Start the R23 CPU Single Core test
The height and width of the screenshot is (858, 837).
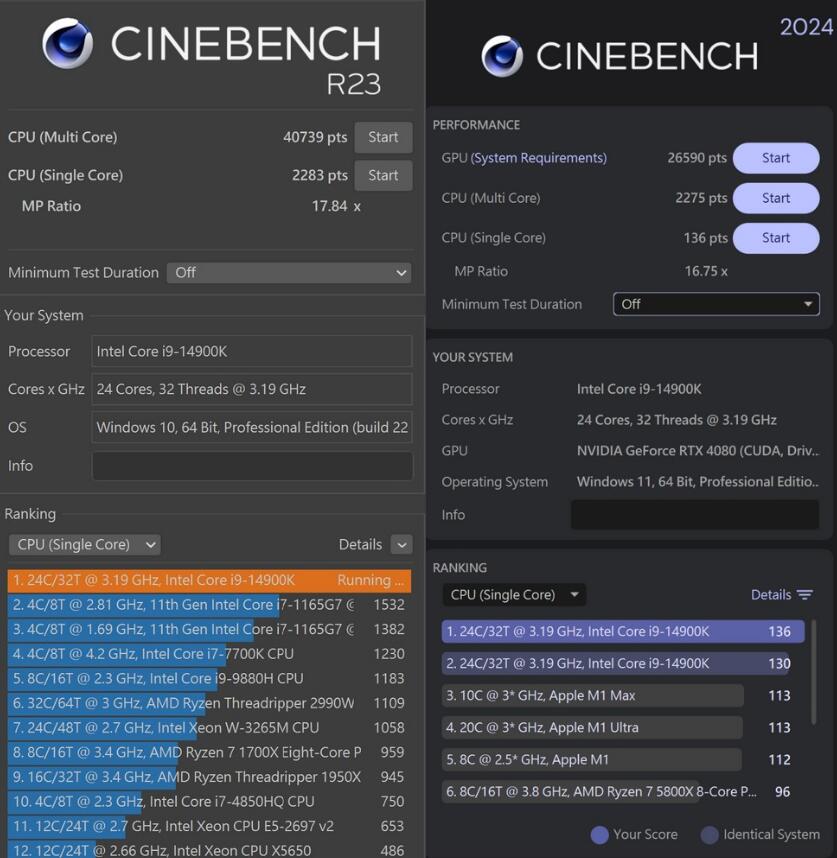point(383,176)
